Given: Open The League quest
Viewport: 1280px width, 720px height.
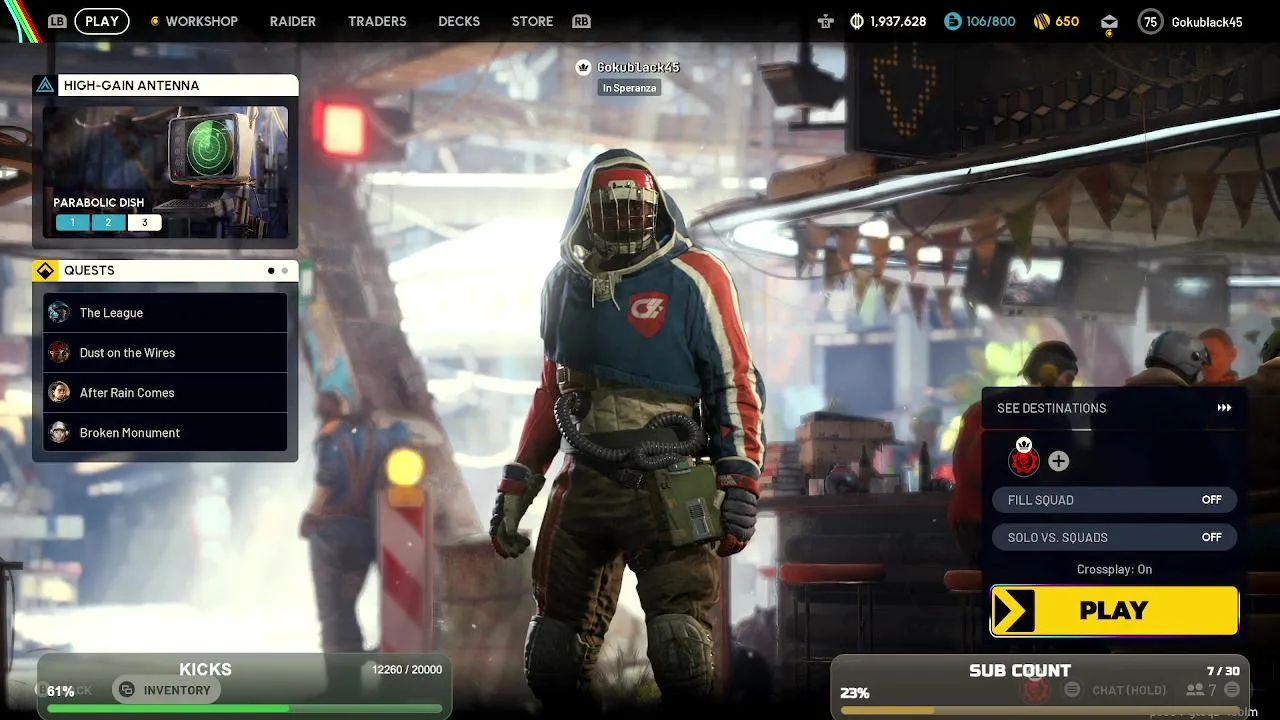Looking at the screenshot, I should pyautogui.click(x=165, y=313).
